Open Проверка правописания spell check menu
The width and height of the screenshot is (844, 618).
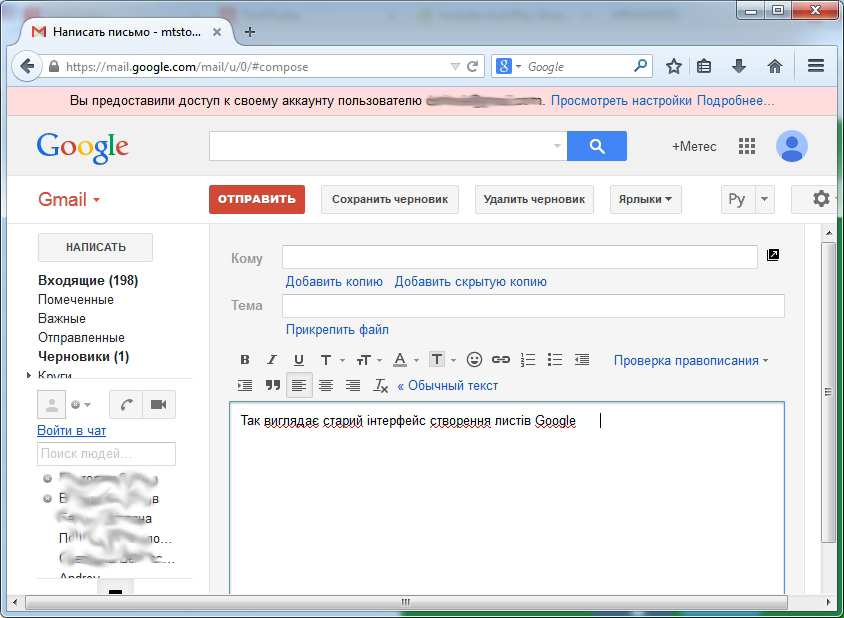click(691, 360)
